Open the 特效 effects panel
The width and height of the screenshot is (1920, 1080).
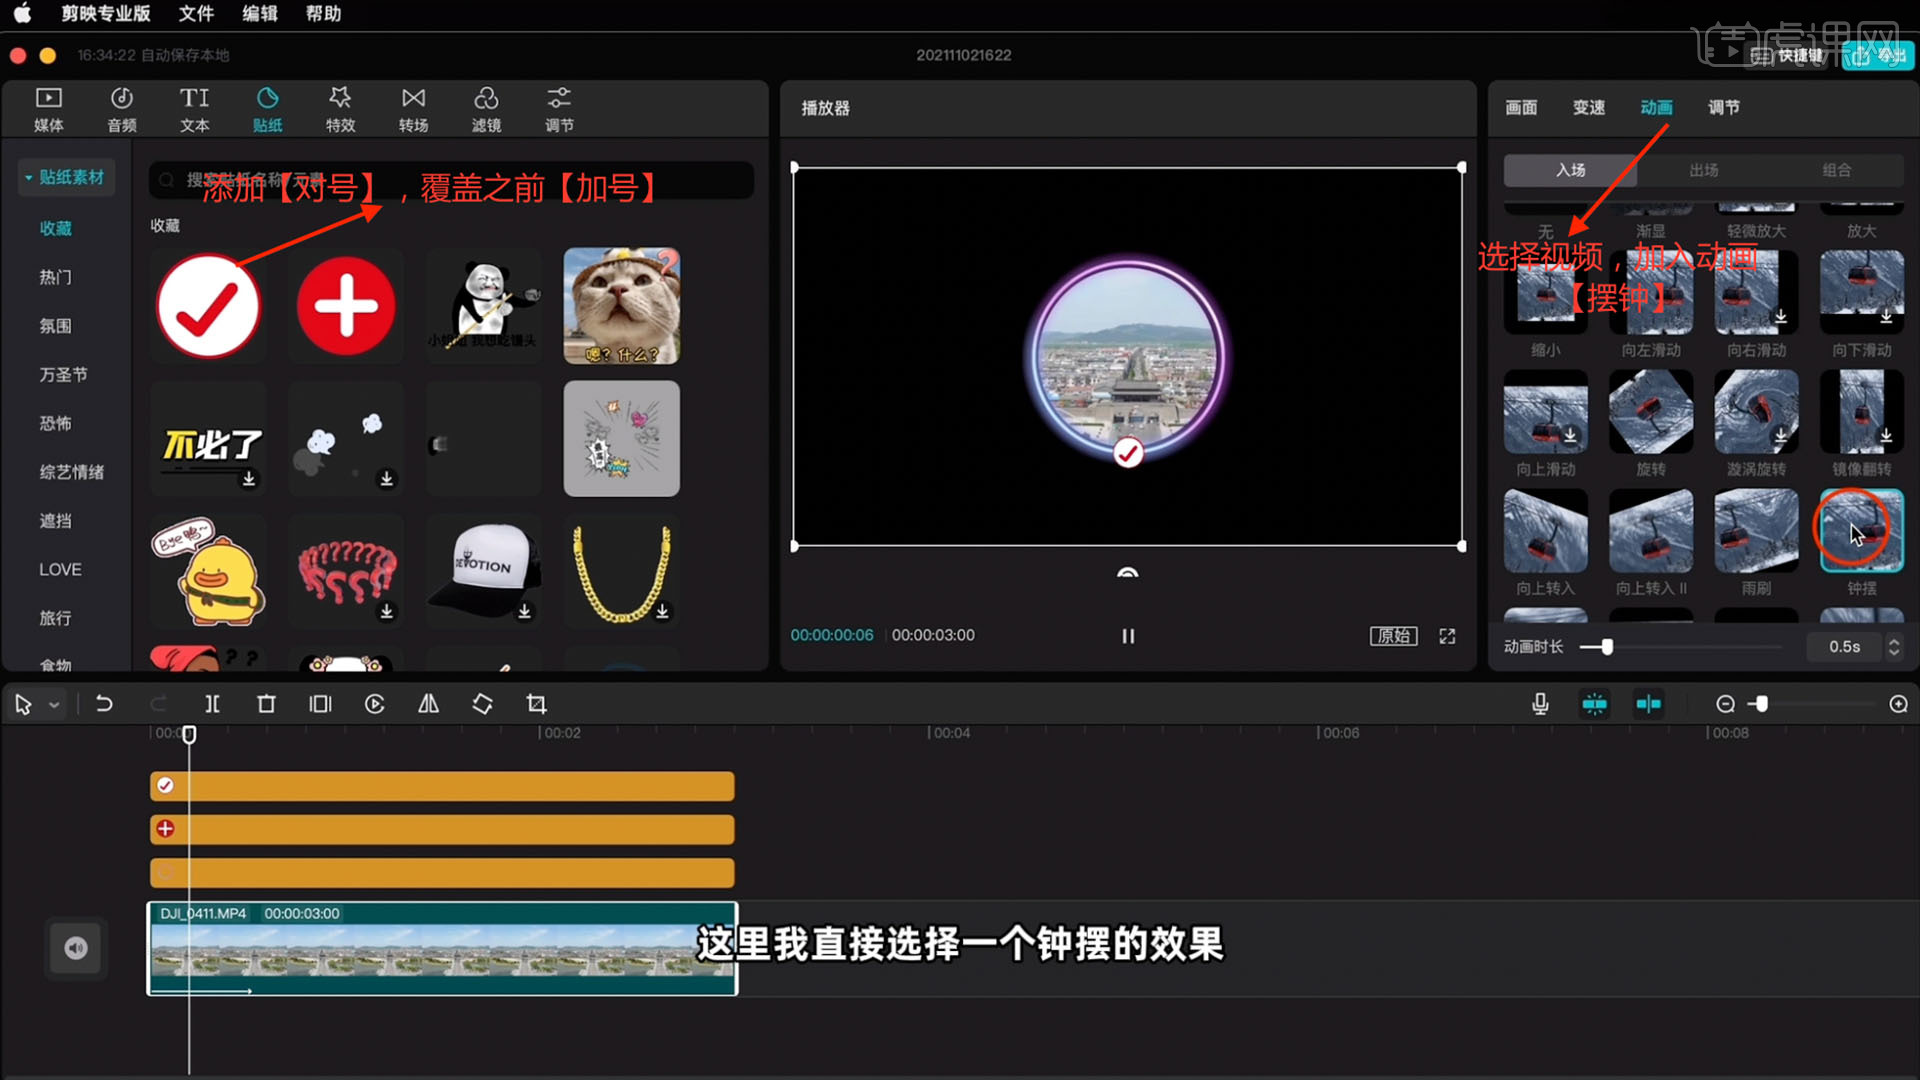340,109
